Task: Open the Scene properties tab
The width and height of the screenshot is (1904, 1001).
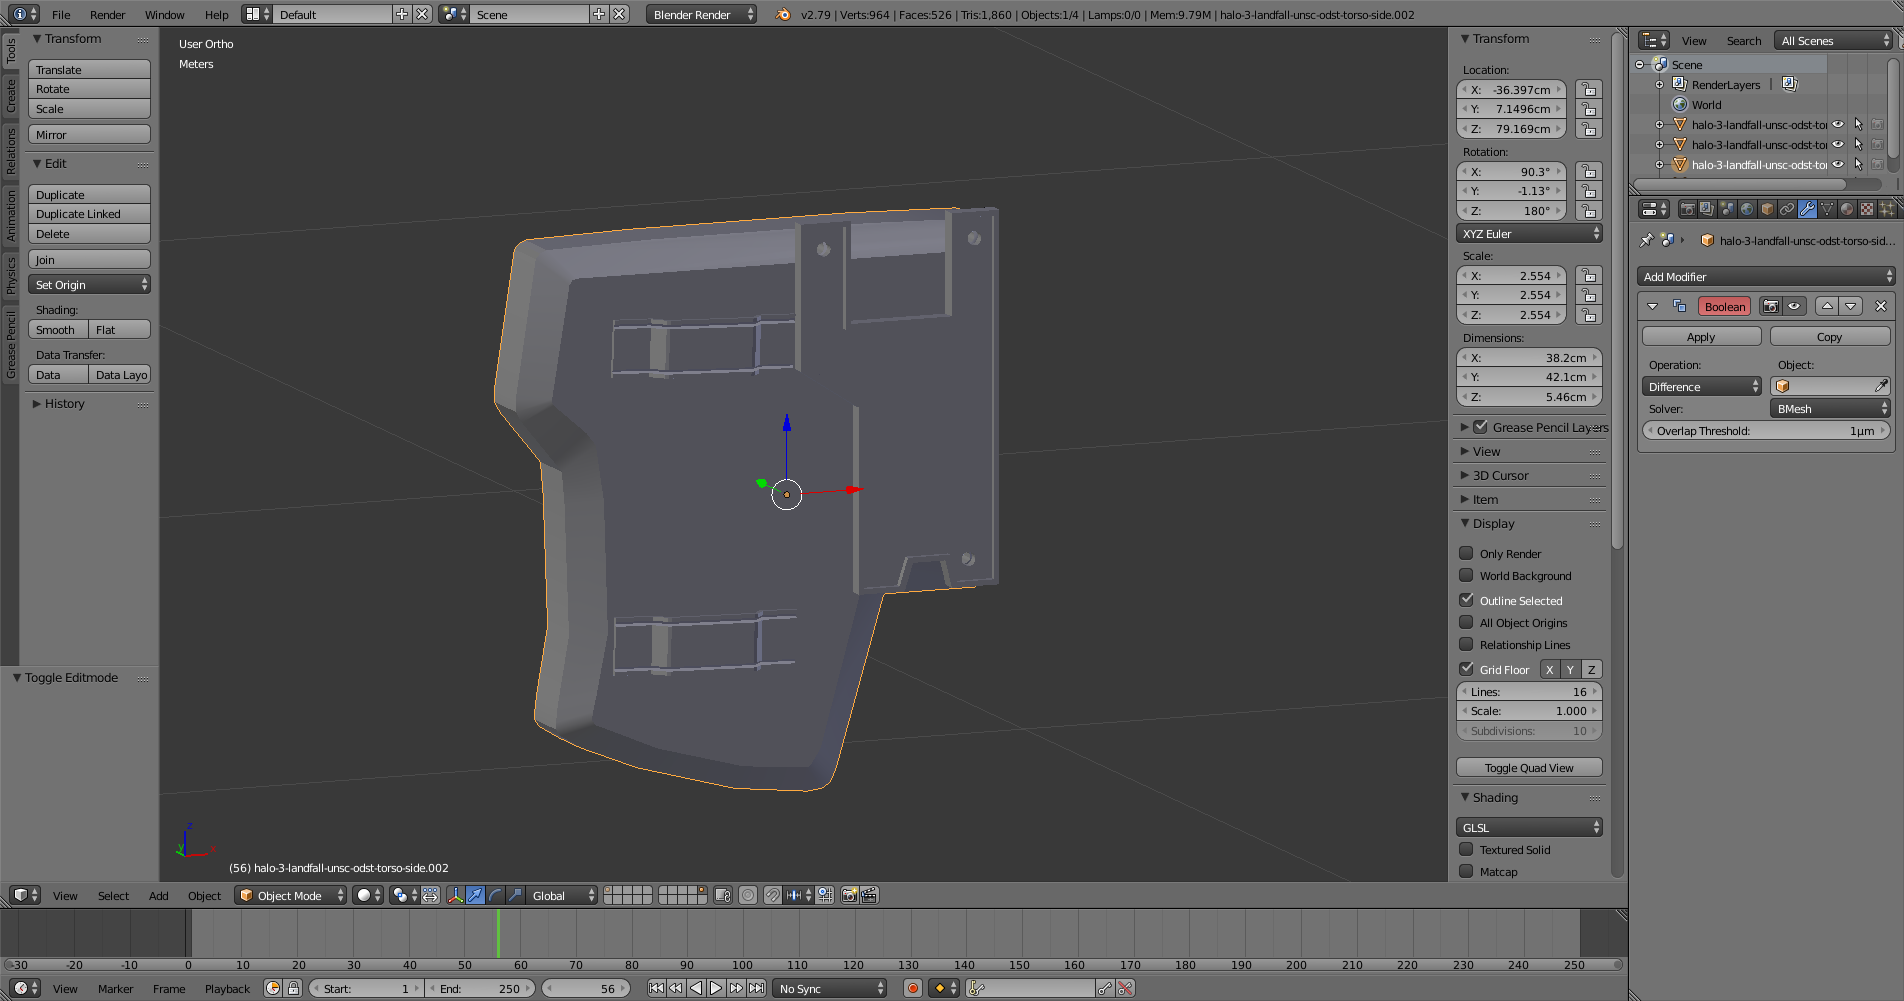Action: point(1727,209)
